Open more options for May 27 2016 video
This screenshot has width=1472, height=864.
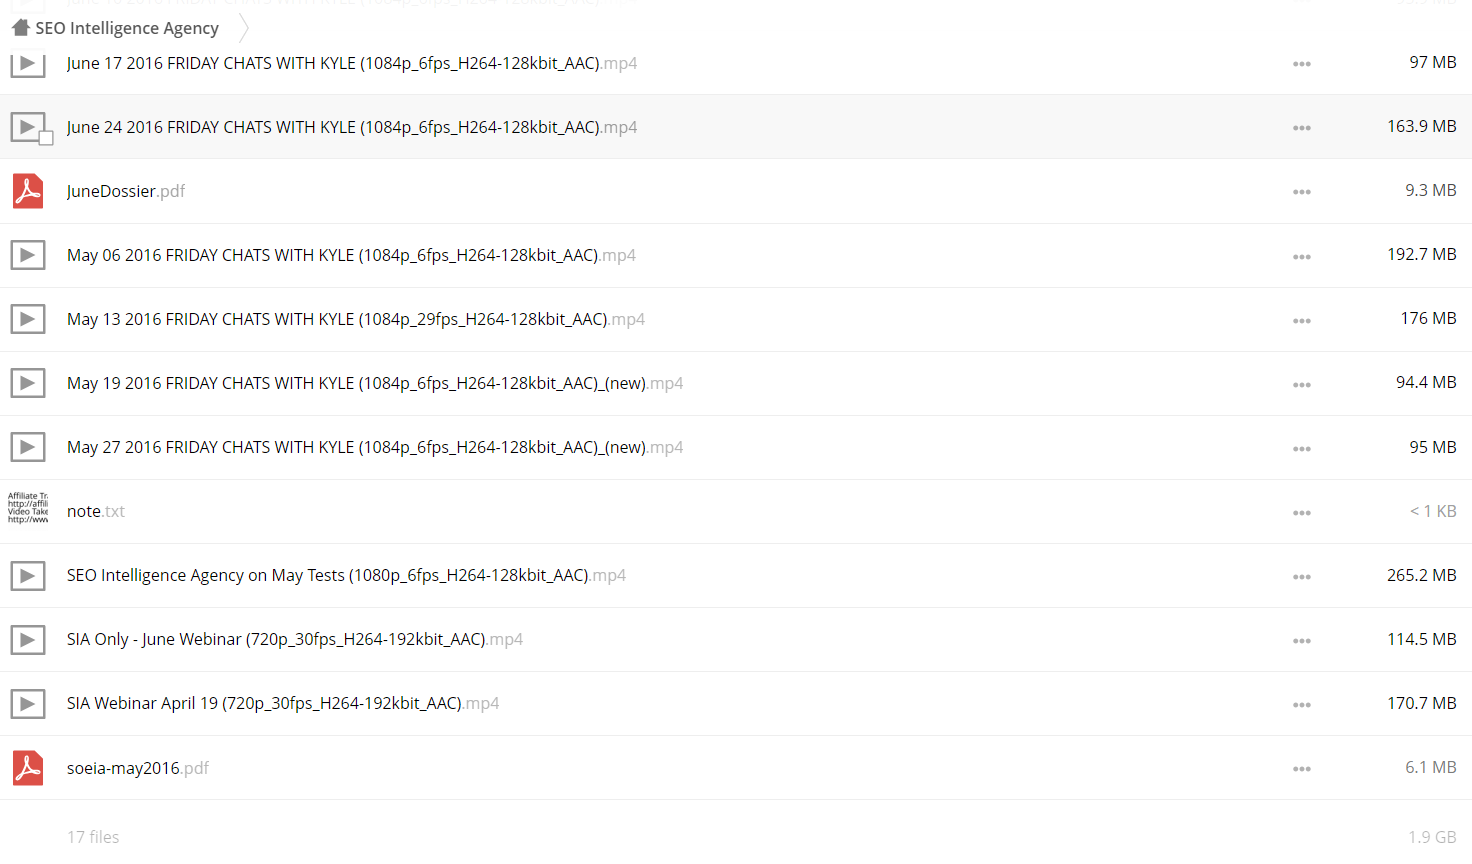tap(1301, 449)
